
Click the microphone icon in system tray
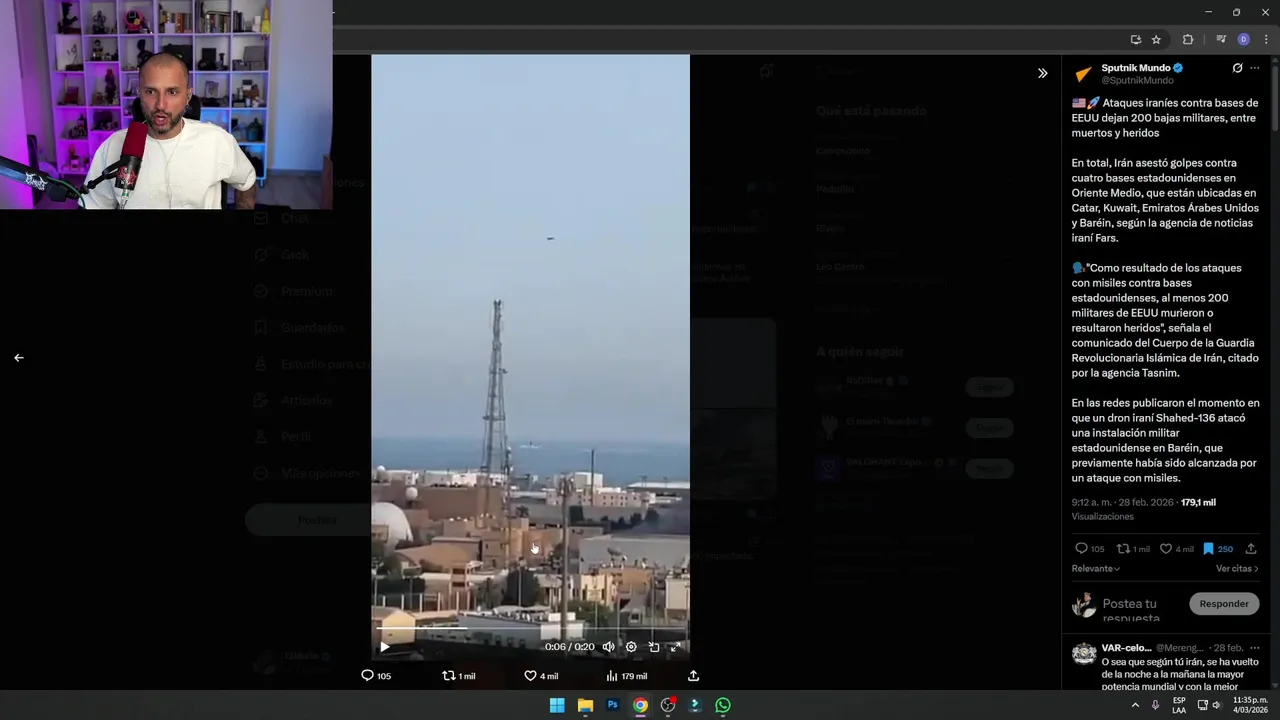(1155, 705)
